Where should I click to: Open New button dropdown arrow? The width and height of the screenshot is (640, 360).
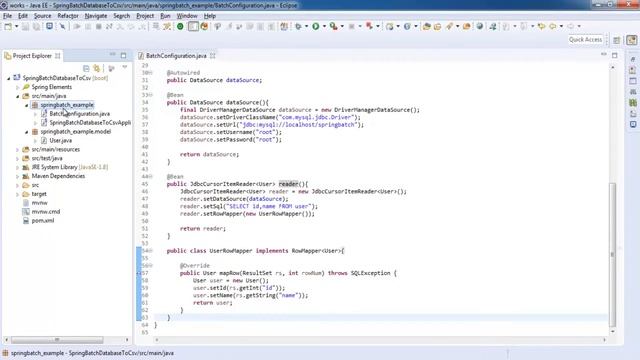pyautogui.click(x=16, y=27)
